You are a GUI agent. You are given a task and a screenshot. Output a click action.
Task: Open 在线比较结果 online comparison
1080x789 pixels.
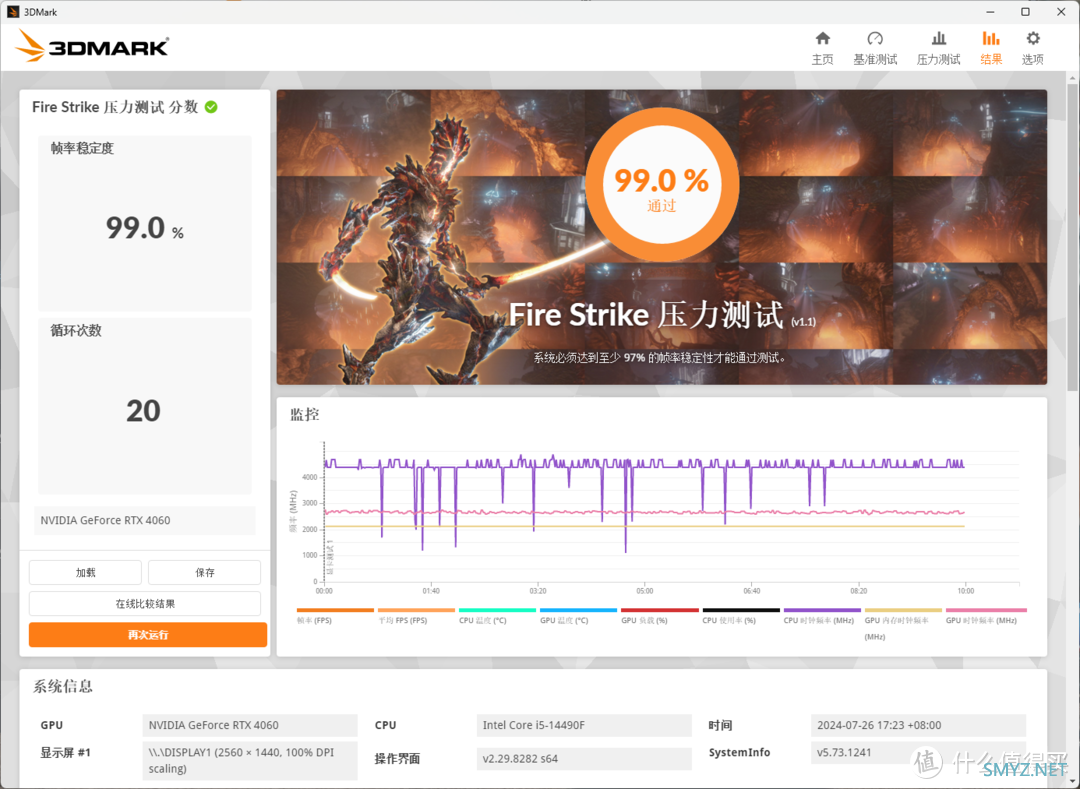(145, 604)
